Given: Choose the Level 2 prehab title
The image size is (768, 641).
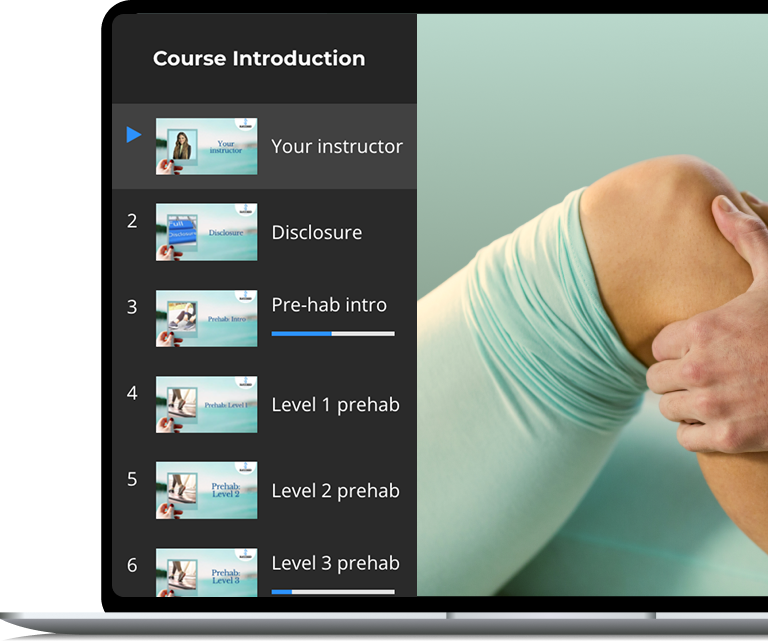Looking at the screenshot, I should point(336,491).
